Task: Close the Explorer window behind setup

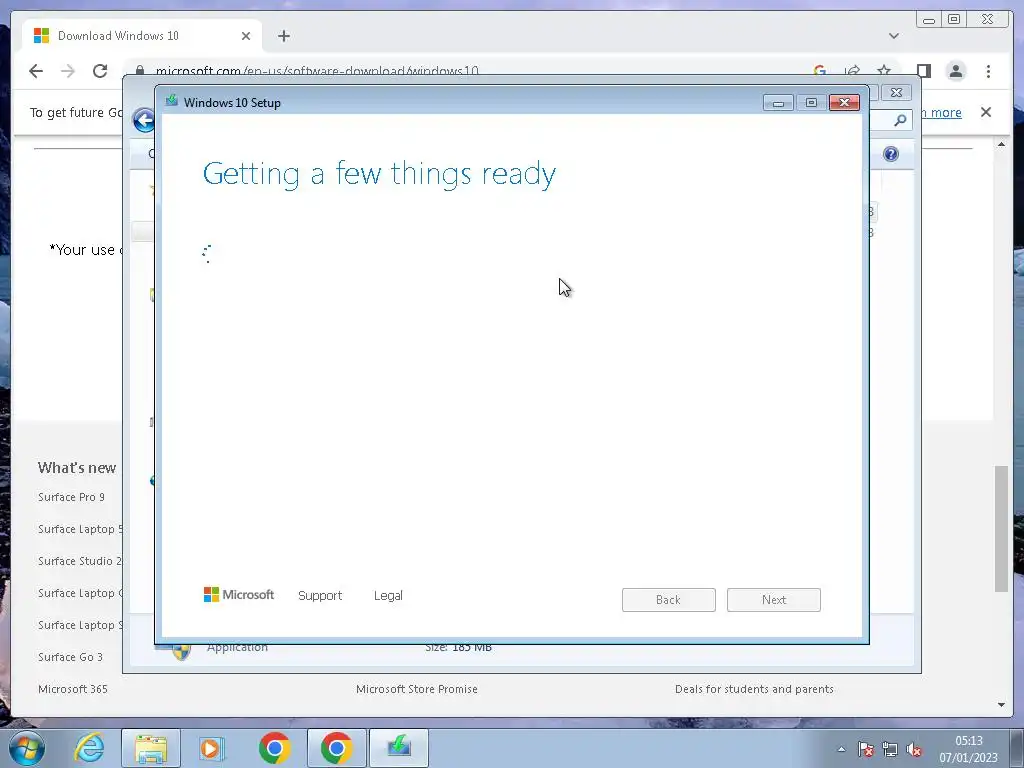Action: click(897, 93)
